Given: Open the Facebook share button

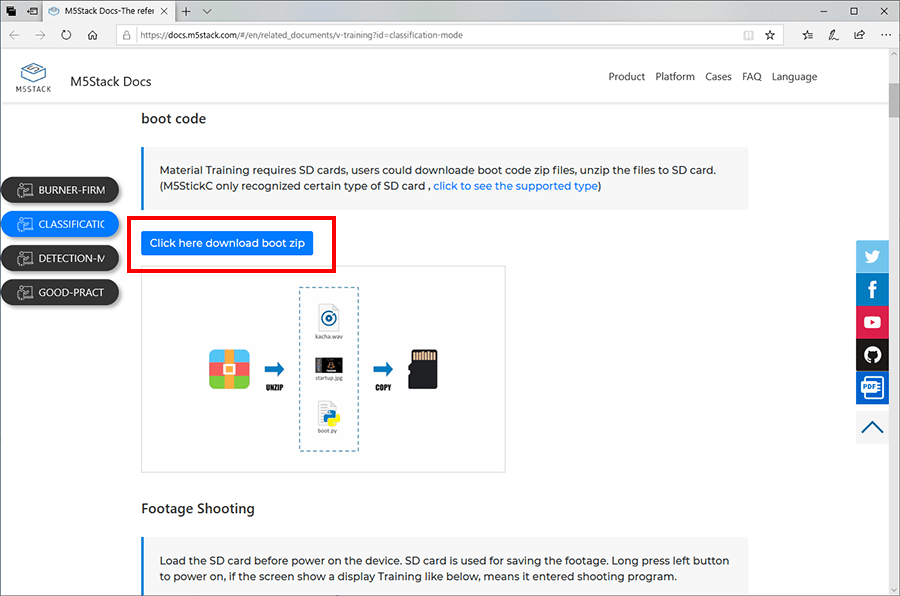Looking at the screenshot, I should tap(872, 289).
